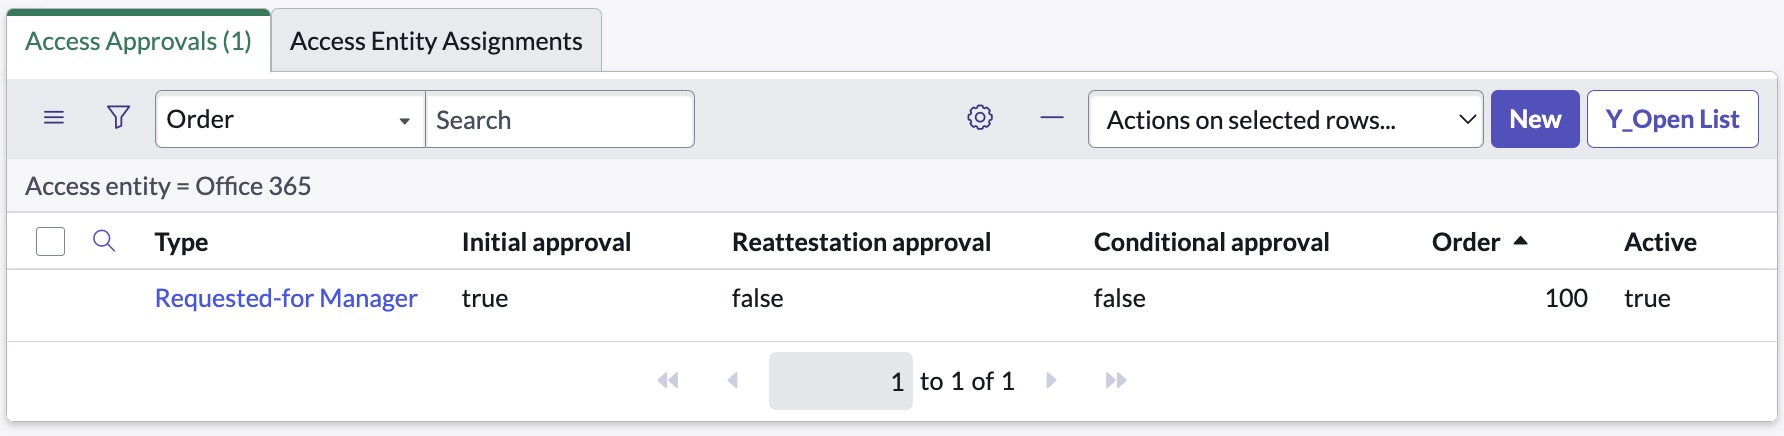Click the New button
This screenshot has width=1784, height=436.
[x=1535, y=119]
